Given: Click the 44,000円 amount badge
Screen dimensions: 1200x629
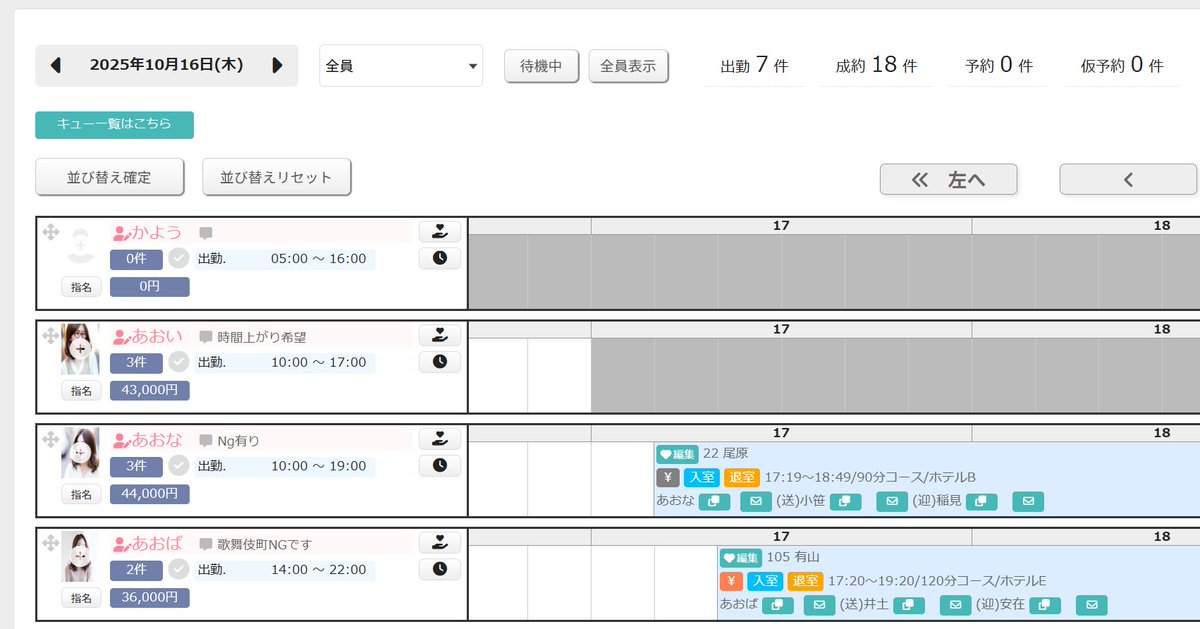Looking at the screenshot, I should (150, 495).
